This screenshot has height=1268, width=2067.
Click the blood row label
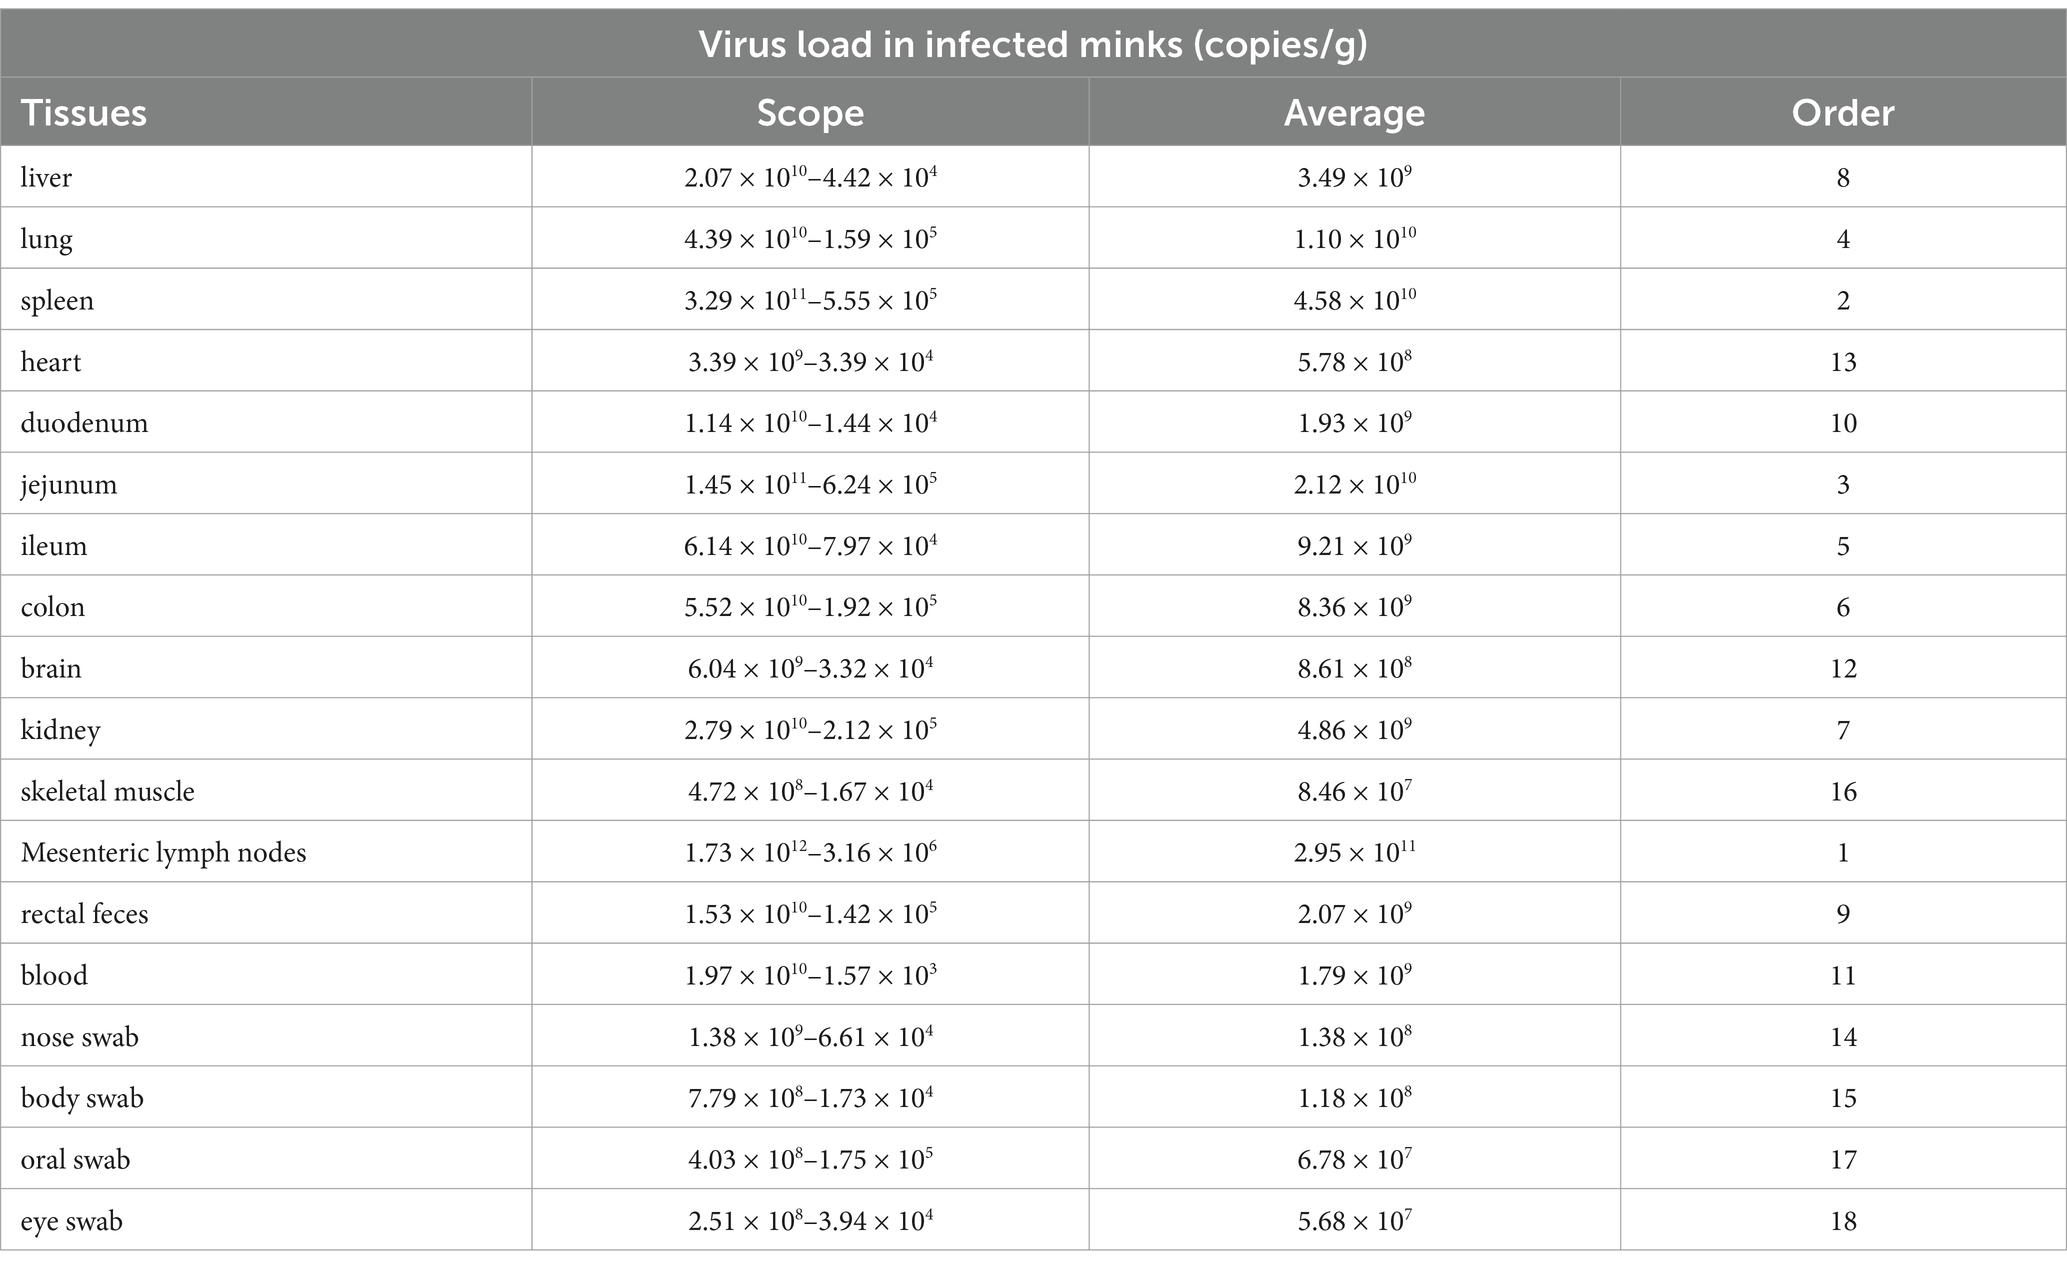[54, 976]
